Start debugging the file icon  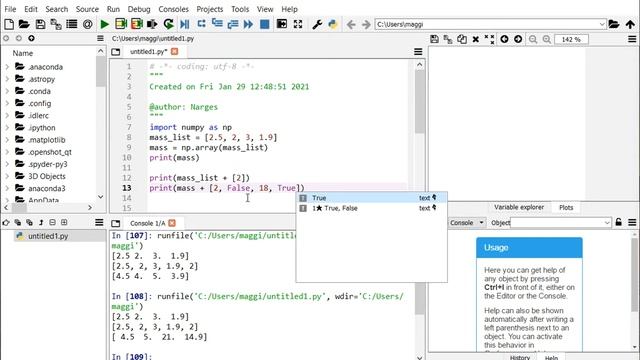tap(184, 24)
